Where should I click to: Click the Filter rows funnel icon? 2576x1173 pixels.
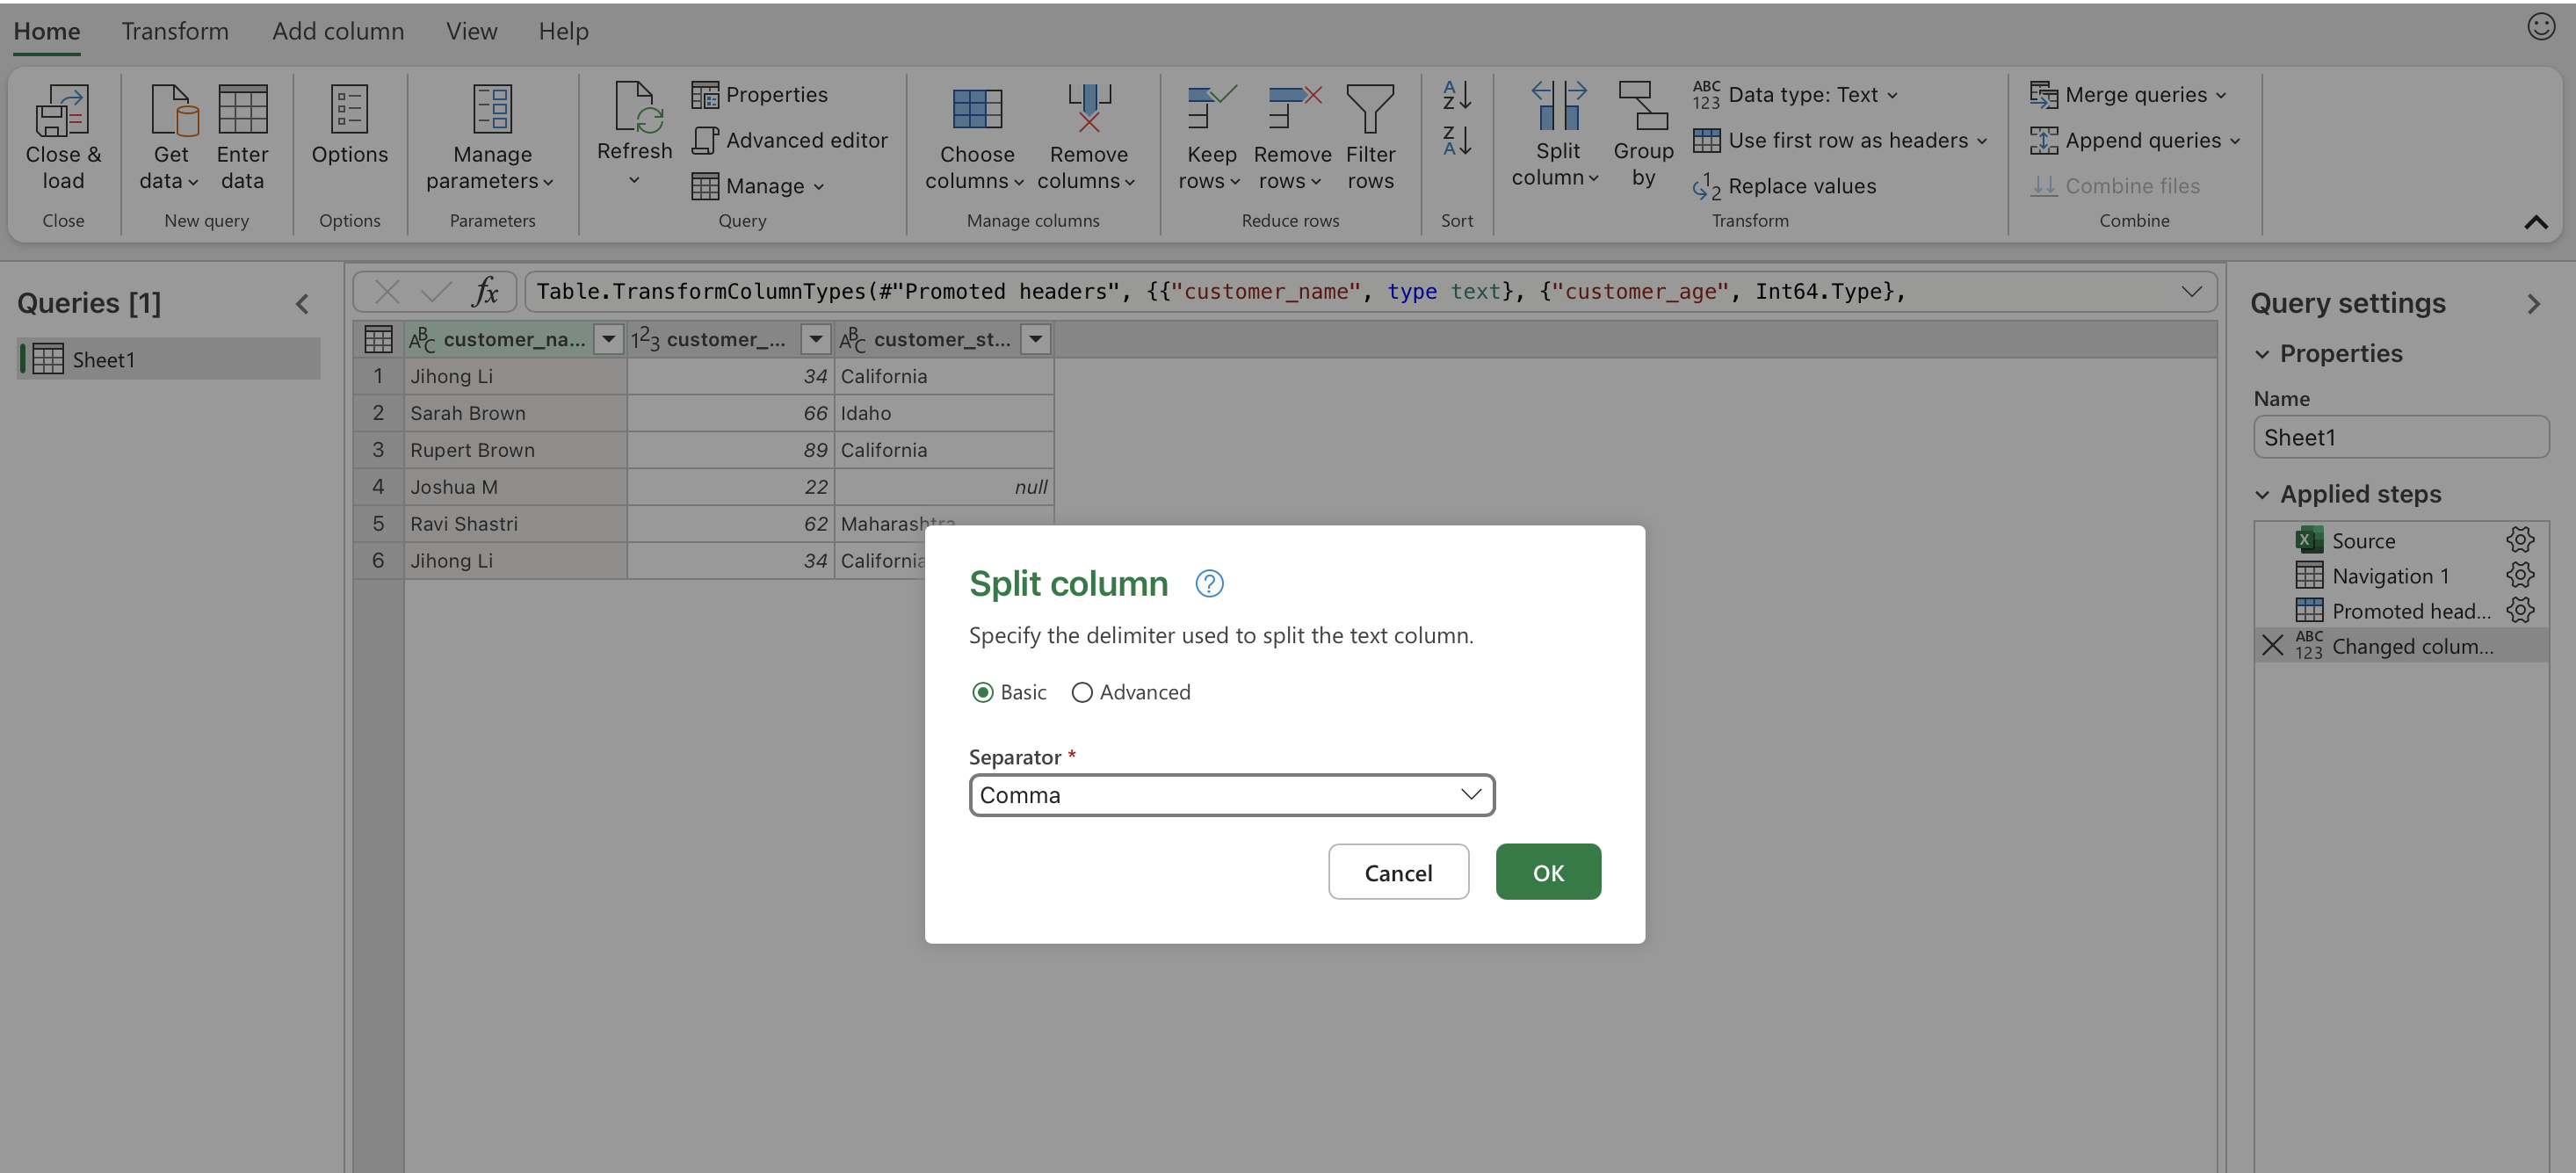1369,110
